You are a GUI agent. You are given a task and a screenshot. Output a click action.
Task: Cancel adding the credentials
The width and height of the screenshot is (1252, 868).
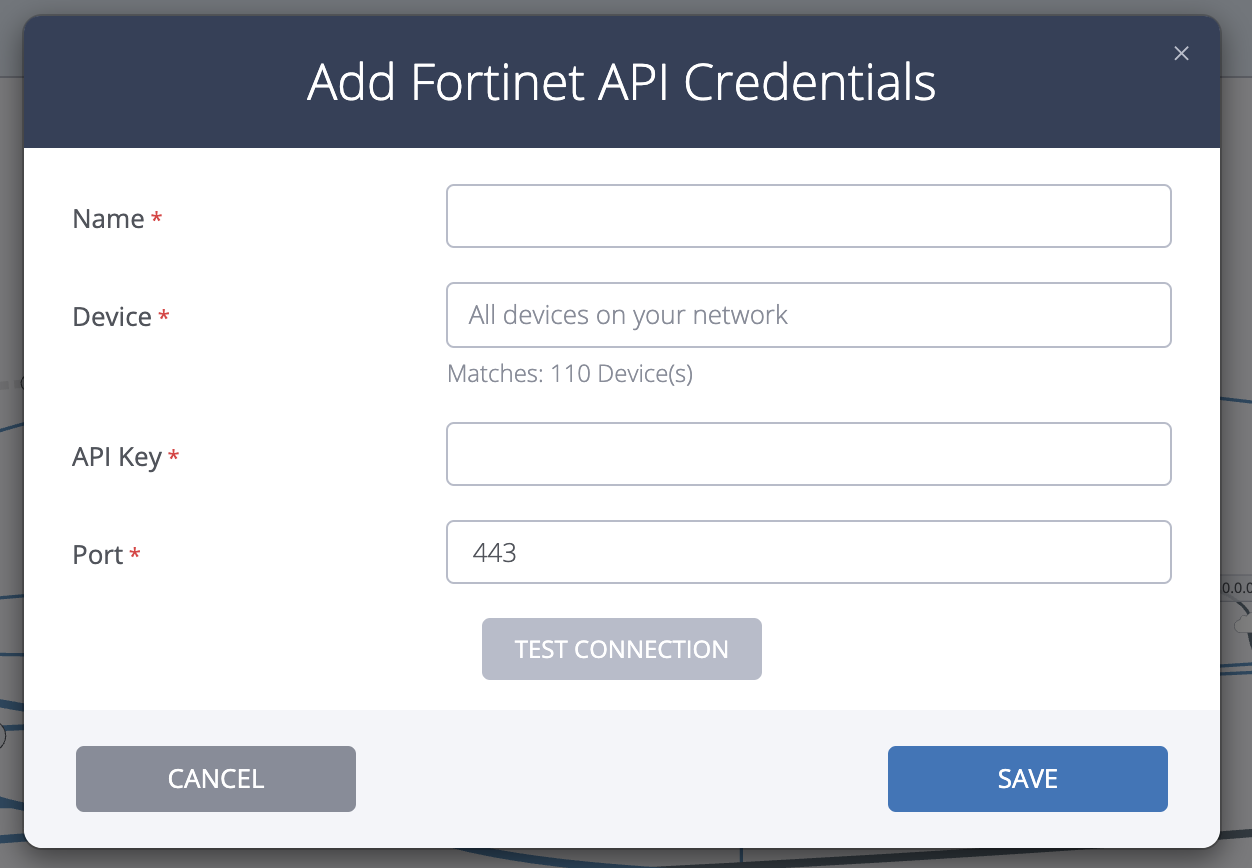(215, 778)
